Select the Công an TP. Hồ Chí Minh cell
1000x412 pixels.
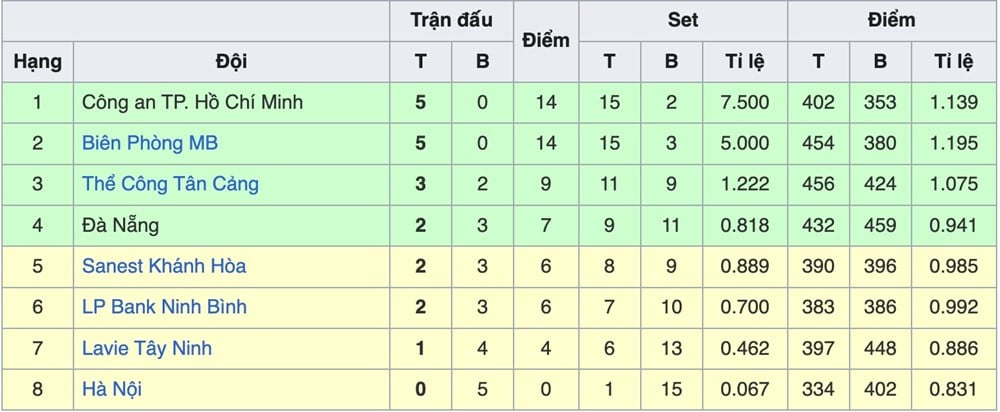click(192, 102)
